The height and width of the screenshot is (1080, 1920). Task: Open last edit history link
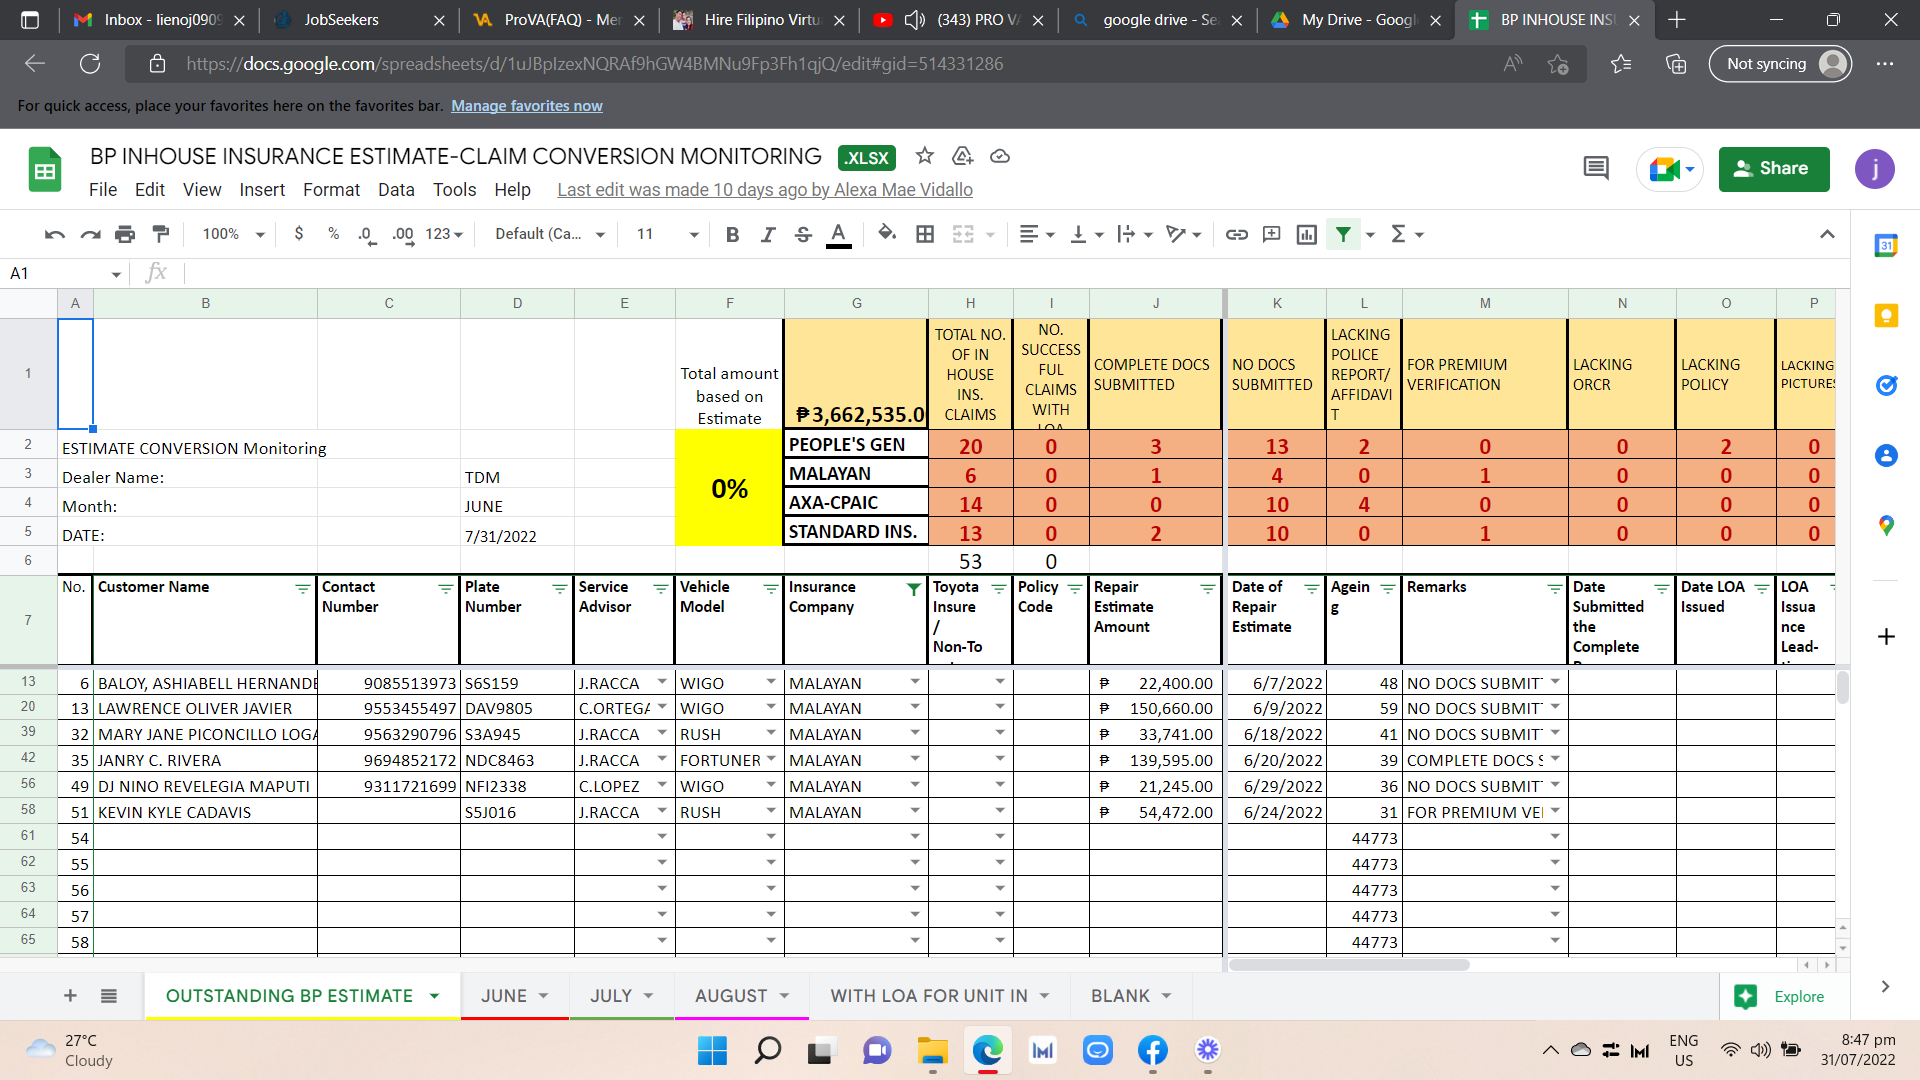point(764,190)
